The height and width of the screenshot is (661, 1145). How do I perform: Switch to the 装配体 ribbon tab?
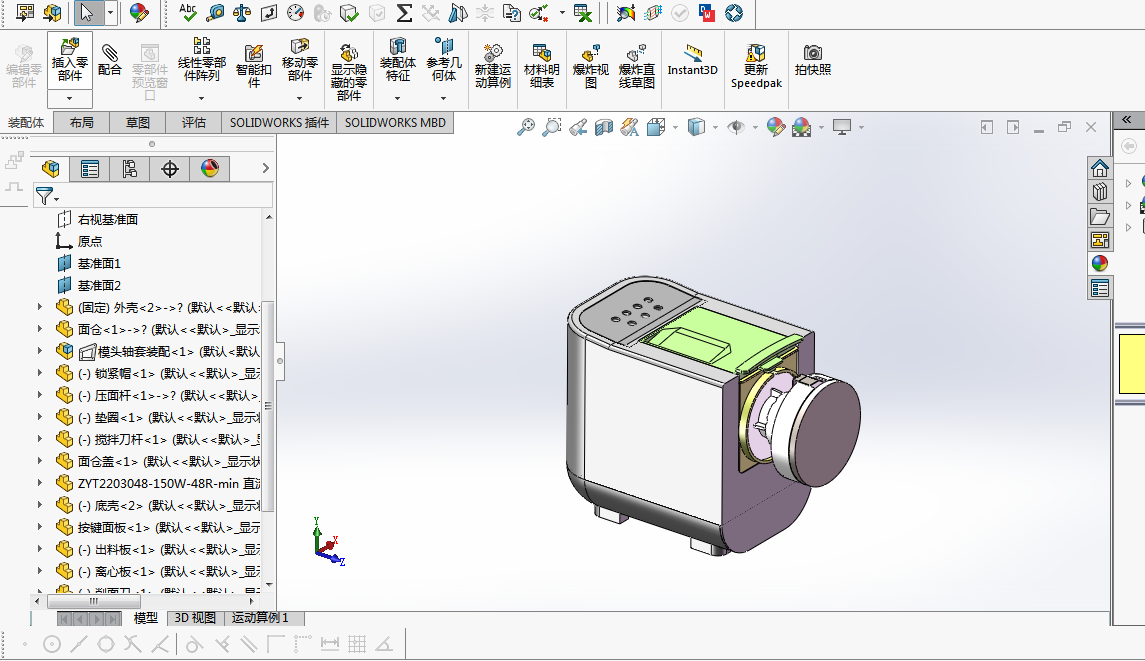point(26,123)
